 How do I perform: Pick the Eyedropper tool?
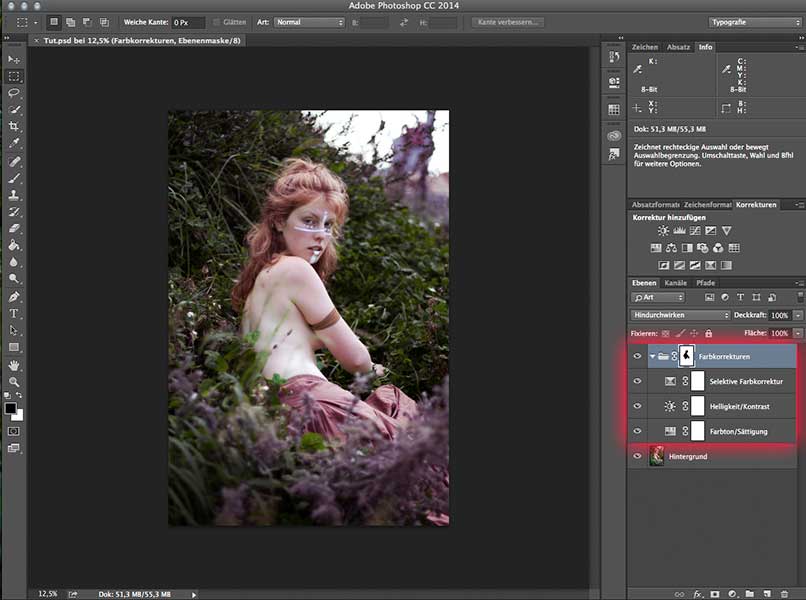14,144
